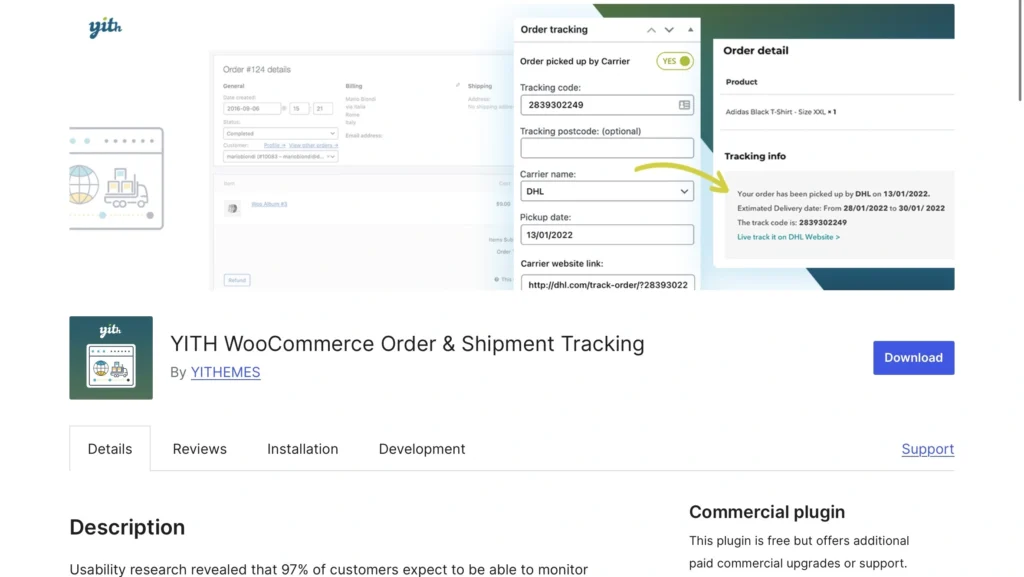This screenshot has height=577, width=1024.
Task: Open the YITHEMES author link
Action: (225, 372)
